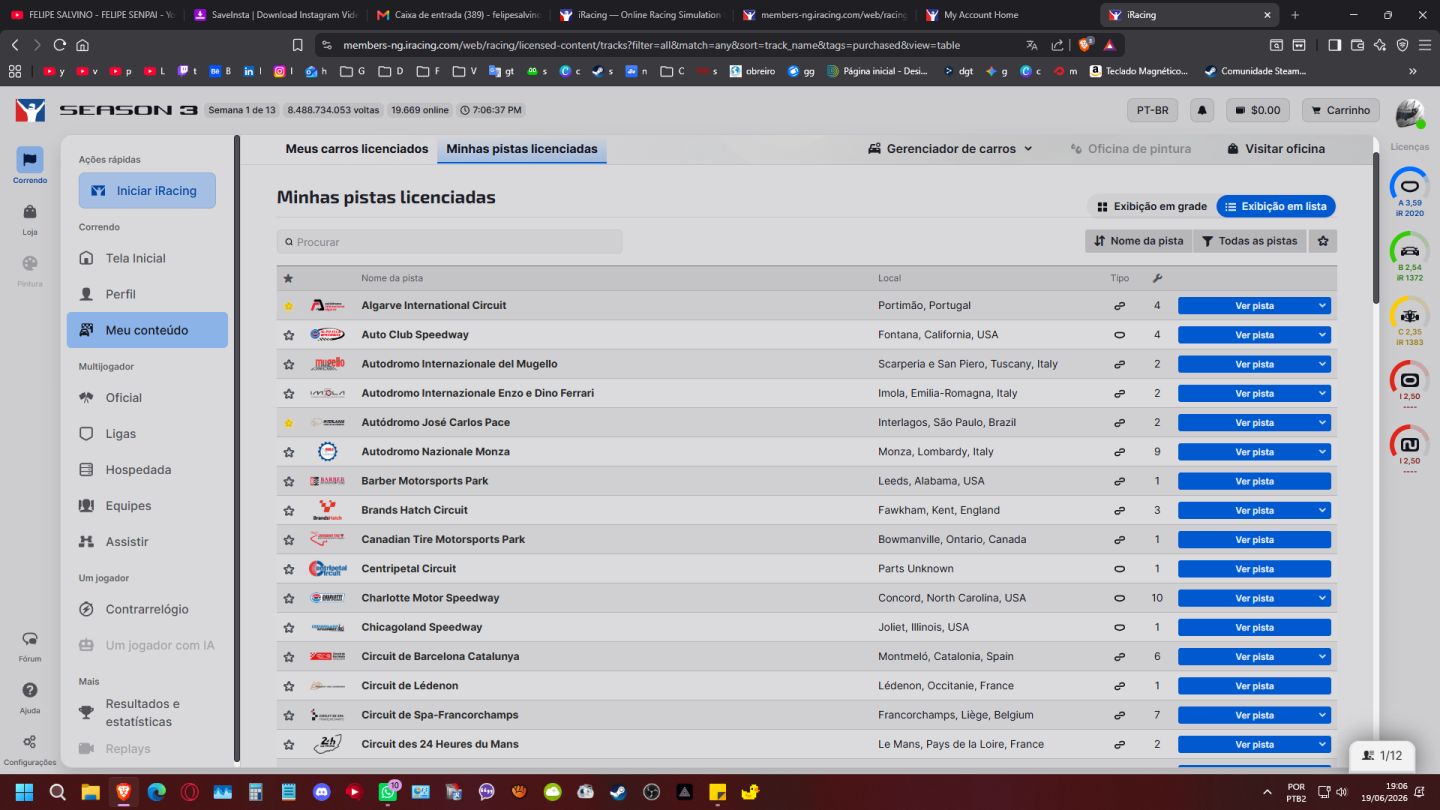1440x810 pixels.
Task: Open Contrarrelógio in the sidebar
Action: tap(147, 609)
